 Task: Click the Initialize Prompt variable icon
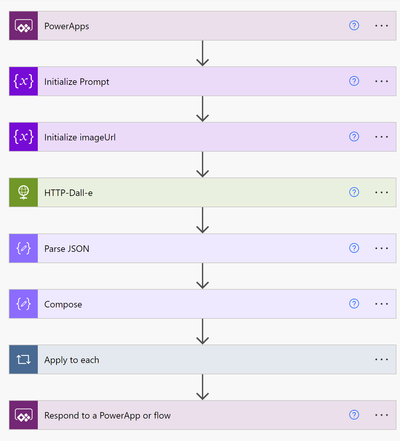click(x=23, y=81)
